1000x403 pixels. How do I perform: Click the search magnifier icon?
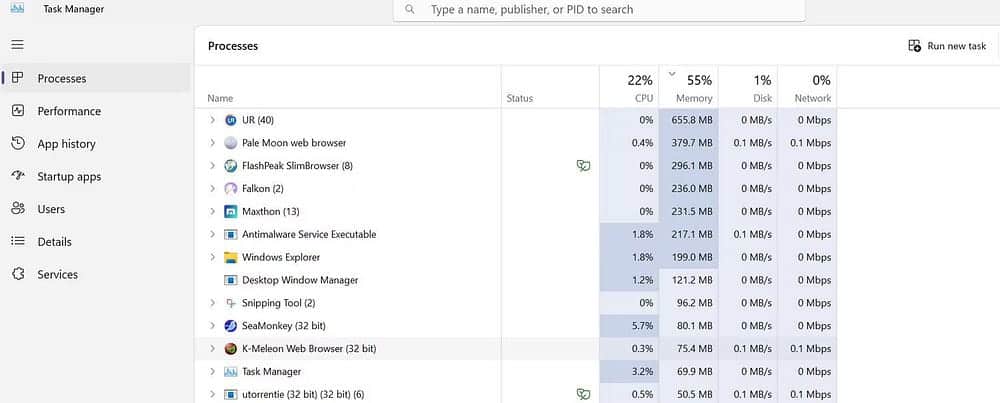coord(410,10)
